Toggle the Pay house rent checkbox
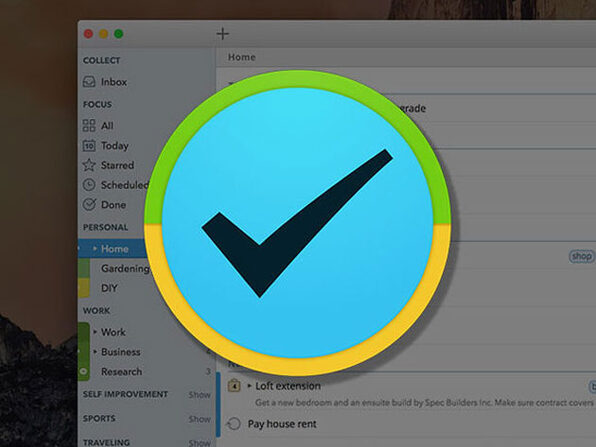This screenshot has height=447, width=596. 234,424
